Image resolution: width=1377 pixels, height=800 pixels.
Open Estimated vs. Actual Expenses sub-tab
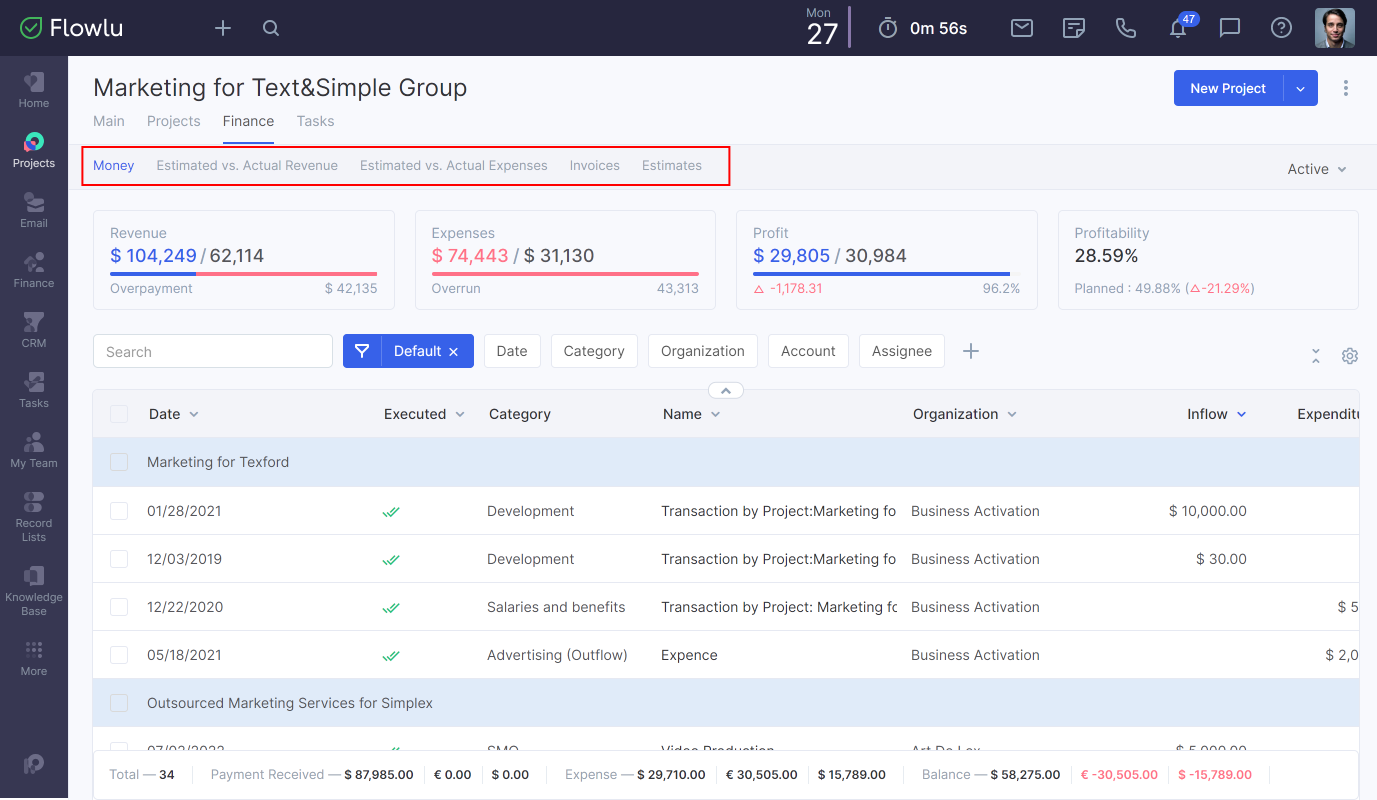tap(454, 165)
